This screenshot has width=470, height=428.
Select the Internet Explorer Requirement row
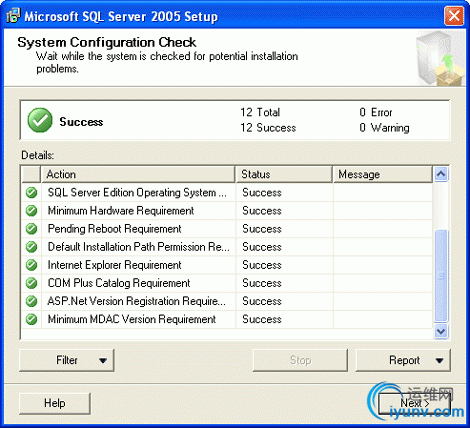coord(227,265)
